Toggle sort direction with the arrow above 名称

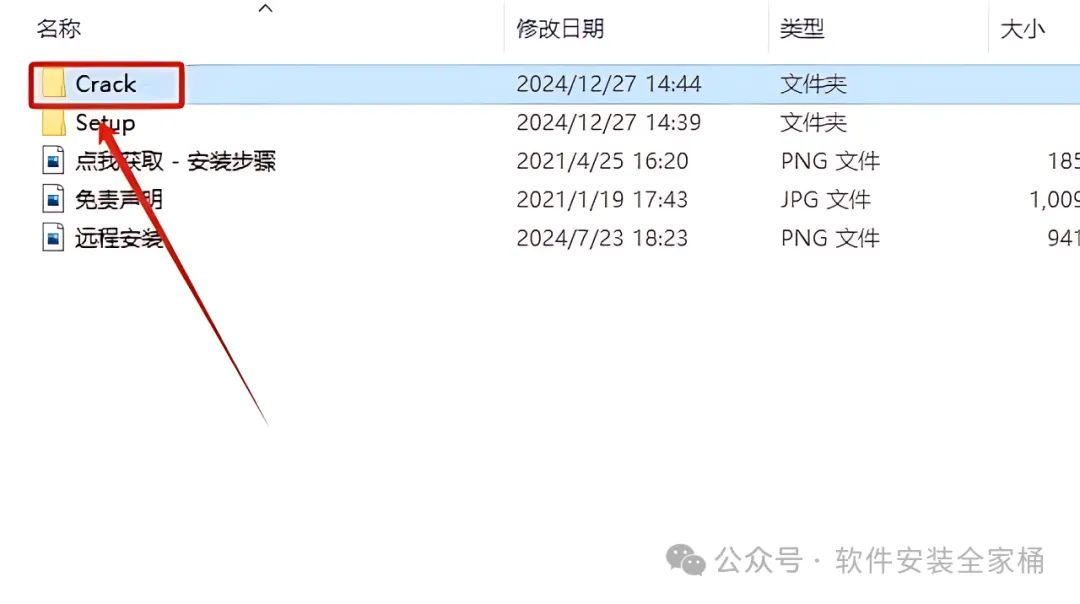point(265,8)
